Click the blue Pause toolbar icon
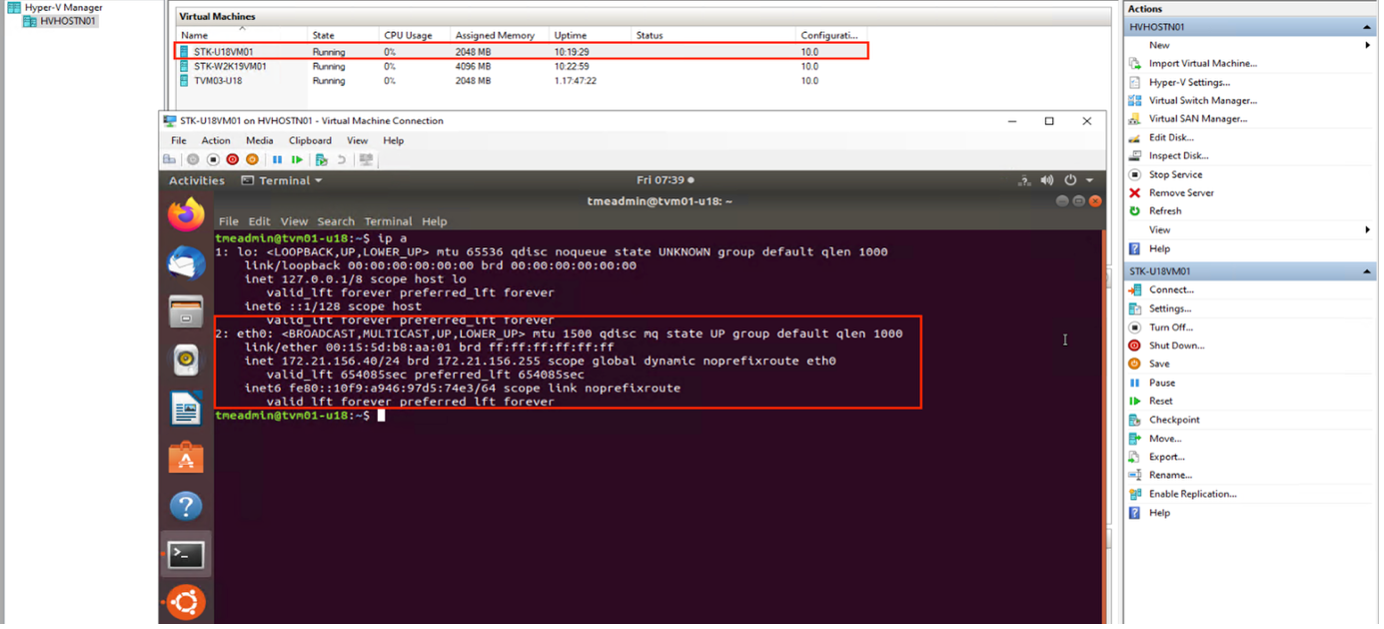Image resolution: width=1384 pixels, height=629 pixels. (x=277, y=160)
